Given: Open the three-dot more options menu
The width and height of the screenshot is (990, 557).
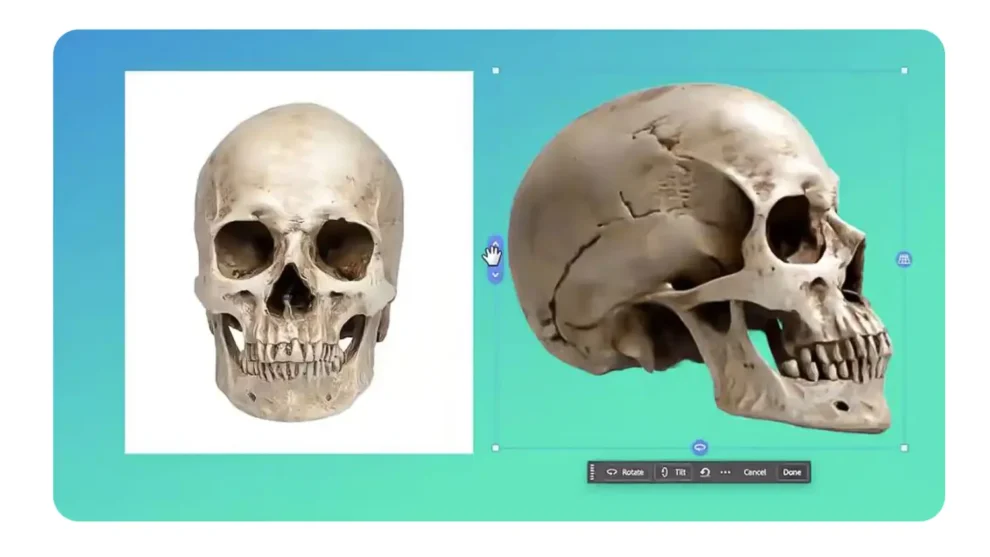Looking at the screenshot, I should tap(725, 472).
